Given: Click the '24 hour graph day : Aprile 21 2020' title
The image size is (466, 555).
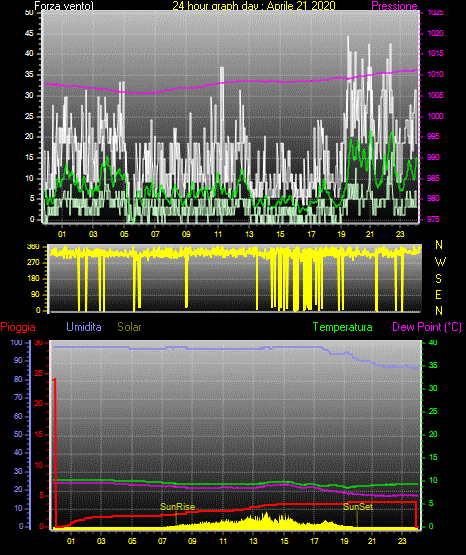Looking at the screenshot, I should pyautogui.click(x=254, y=6).
